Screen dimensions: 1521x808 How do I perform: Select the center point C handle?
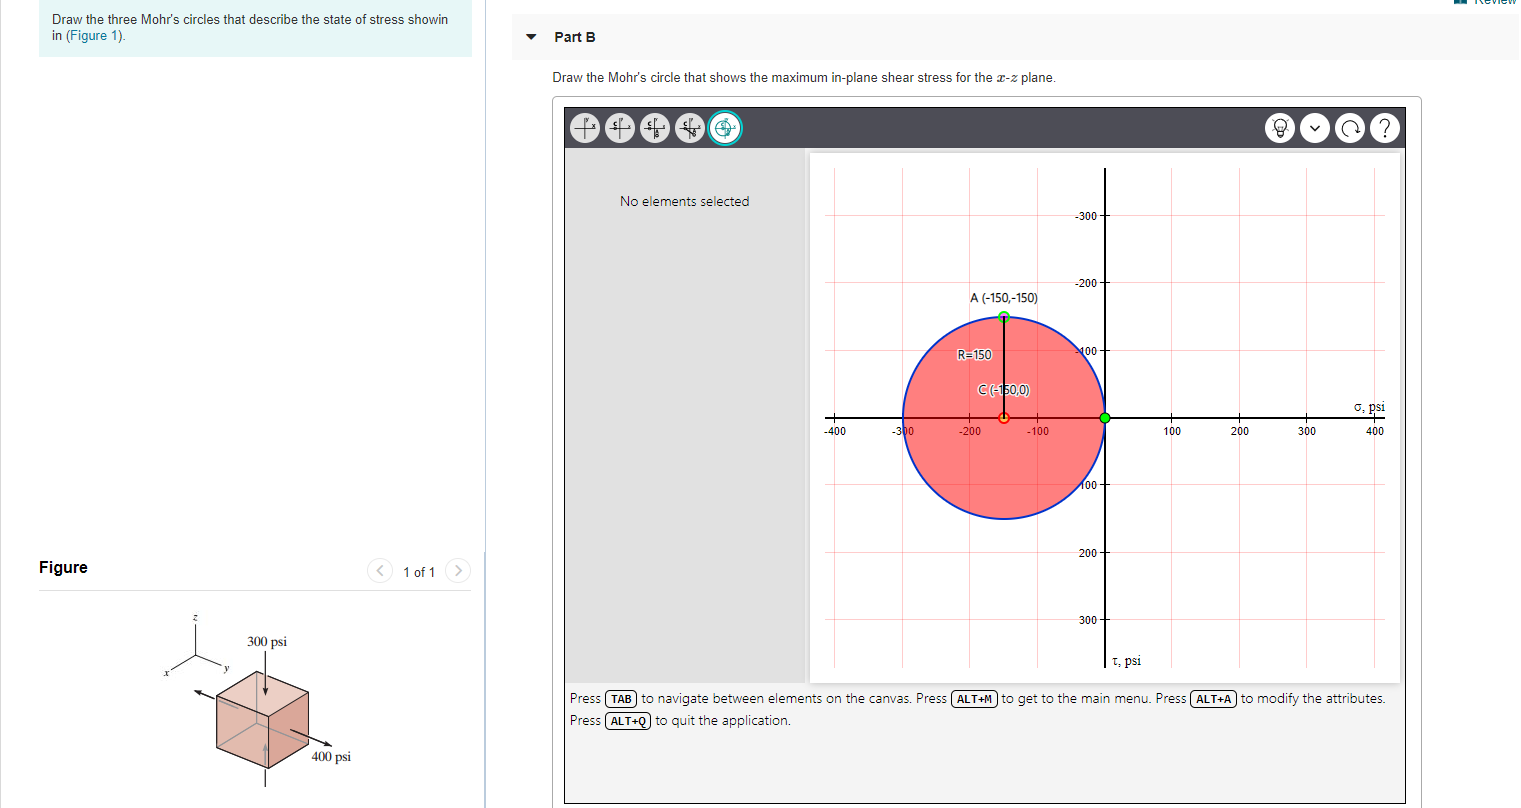click(x=1004, y=418)
